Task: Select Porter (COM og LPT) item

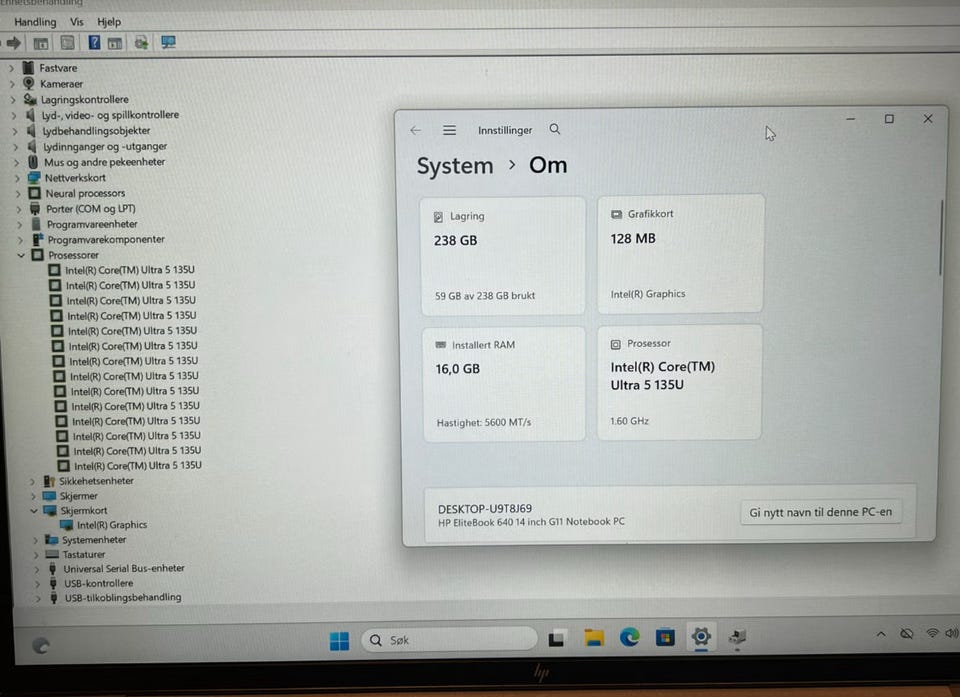Action: coord(91,209)
